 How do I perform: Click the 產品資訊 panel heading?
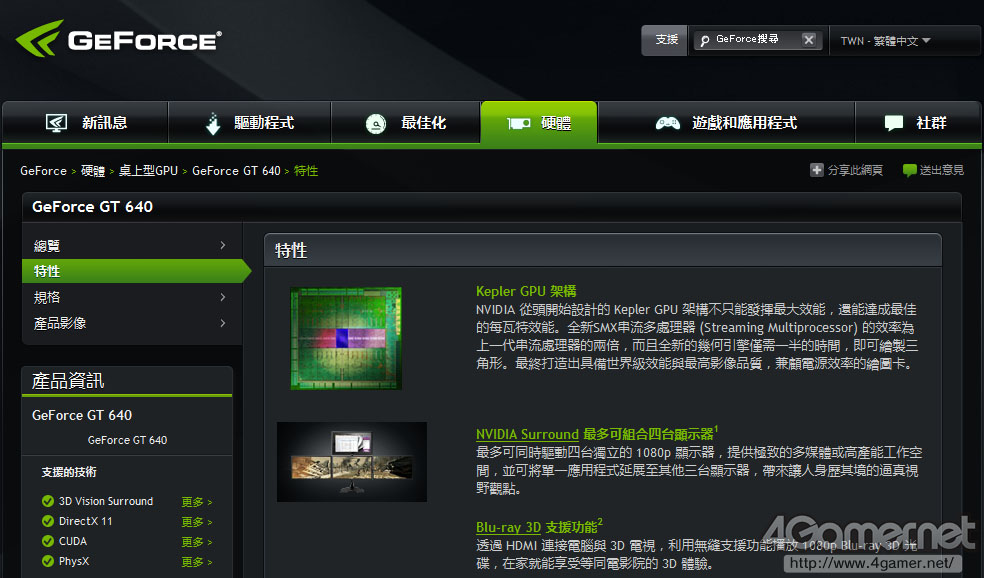tap(68, 381)
